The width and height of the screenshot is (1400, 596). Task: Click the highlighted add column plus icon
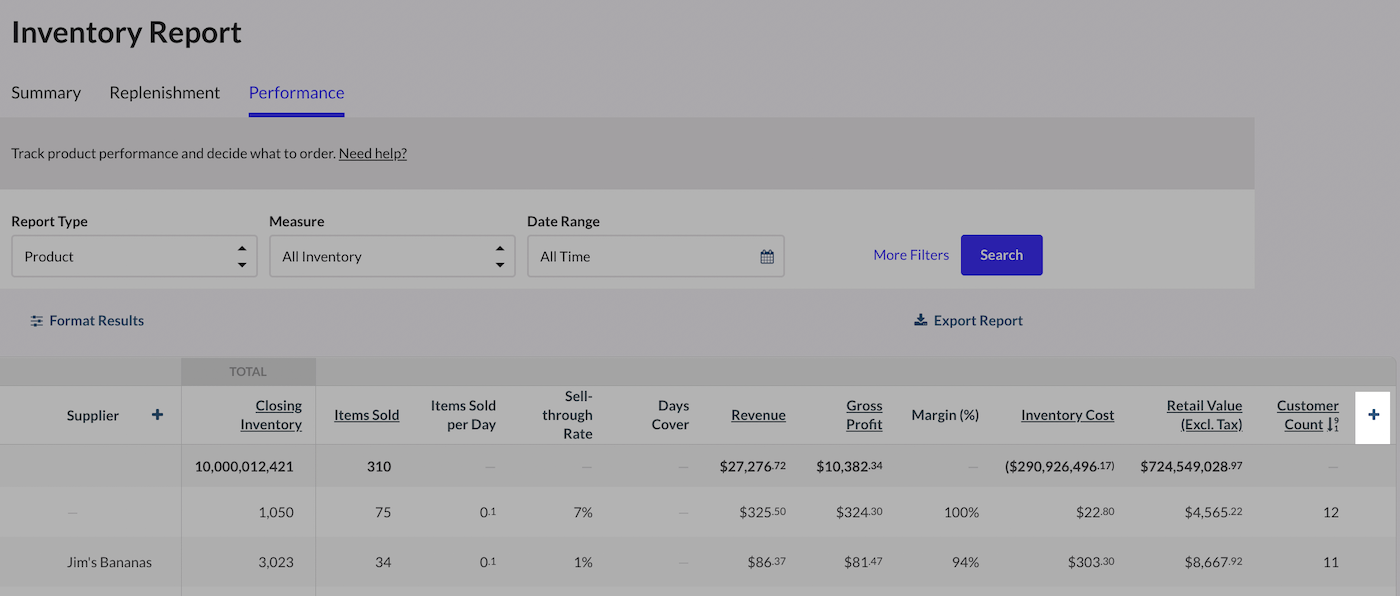(1373, 415)
